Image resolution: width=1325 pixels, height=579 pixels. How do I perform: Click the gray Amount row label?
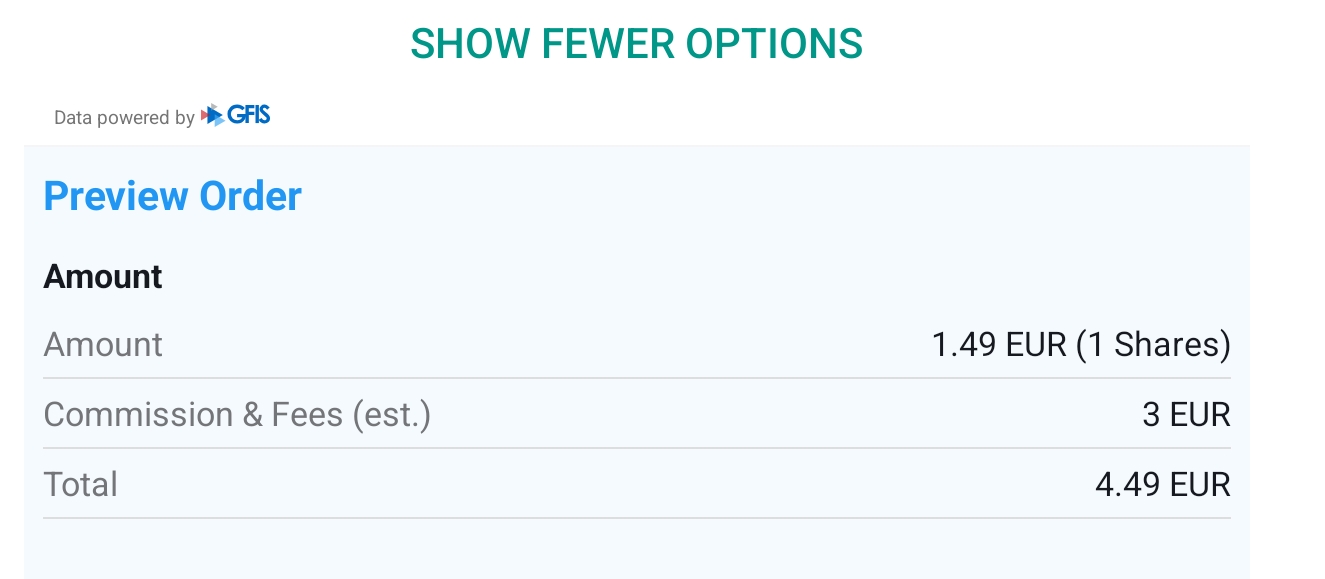pos(103,345)
